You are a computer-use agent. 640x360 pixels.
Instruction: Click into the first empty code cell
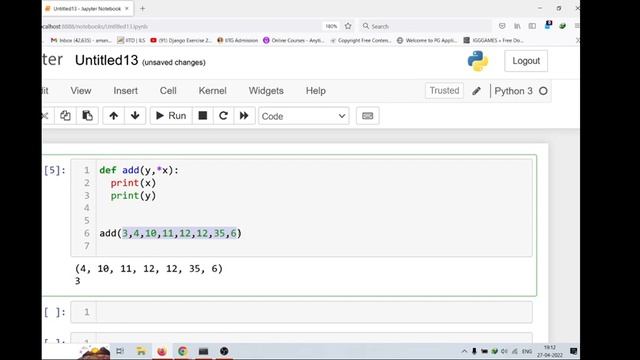[313, 312]
